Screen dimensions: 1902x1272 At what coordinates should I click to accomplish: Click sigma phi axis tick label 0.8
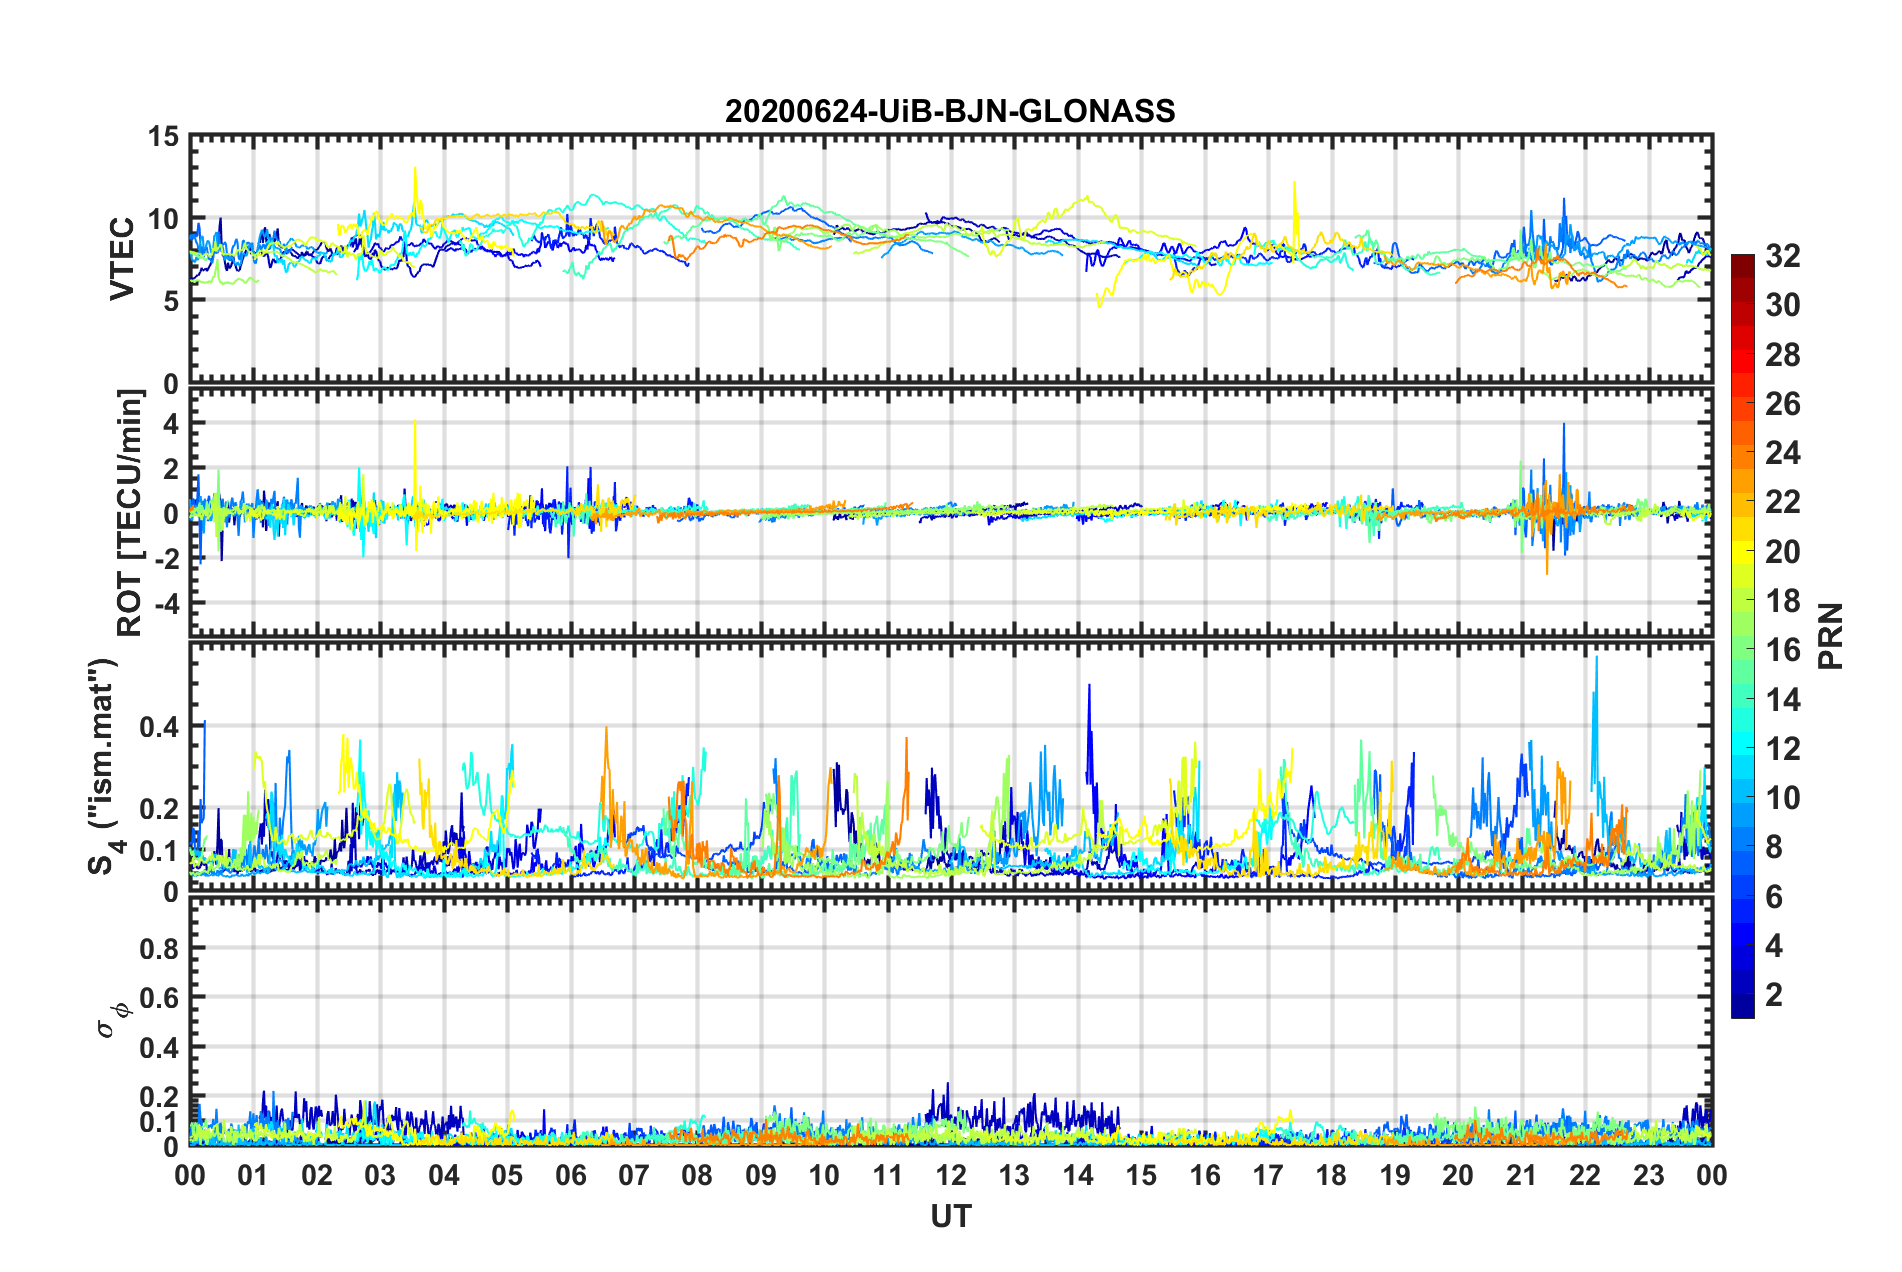click(160, 948)
